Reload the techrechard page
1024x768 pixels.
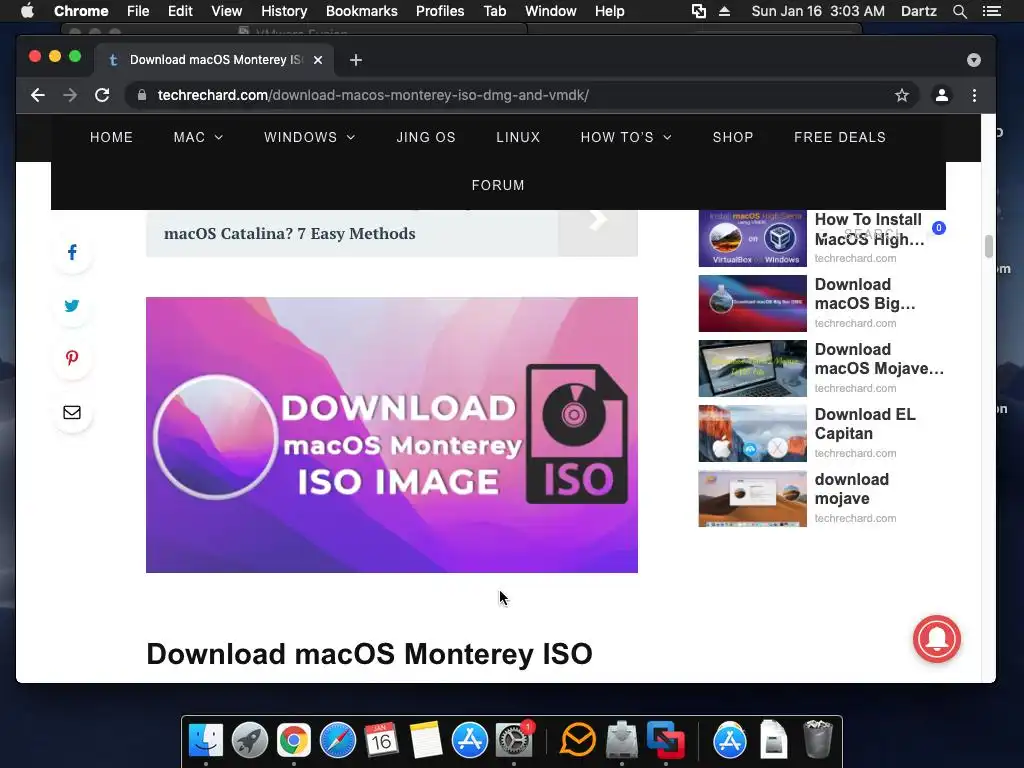tap(102, 95)
